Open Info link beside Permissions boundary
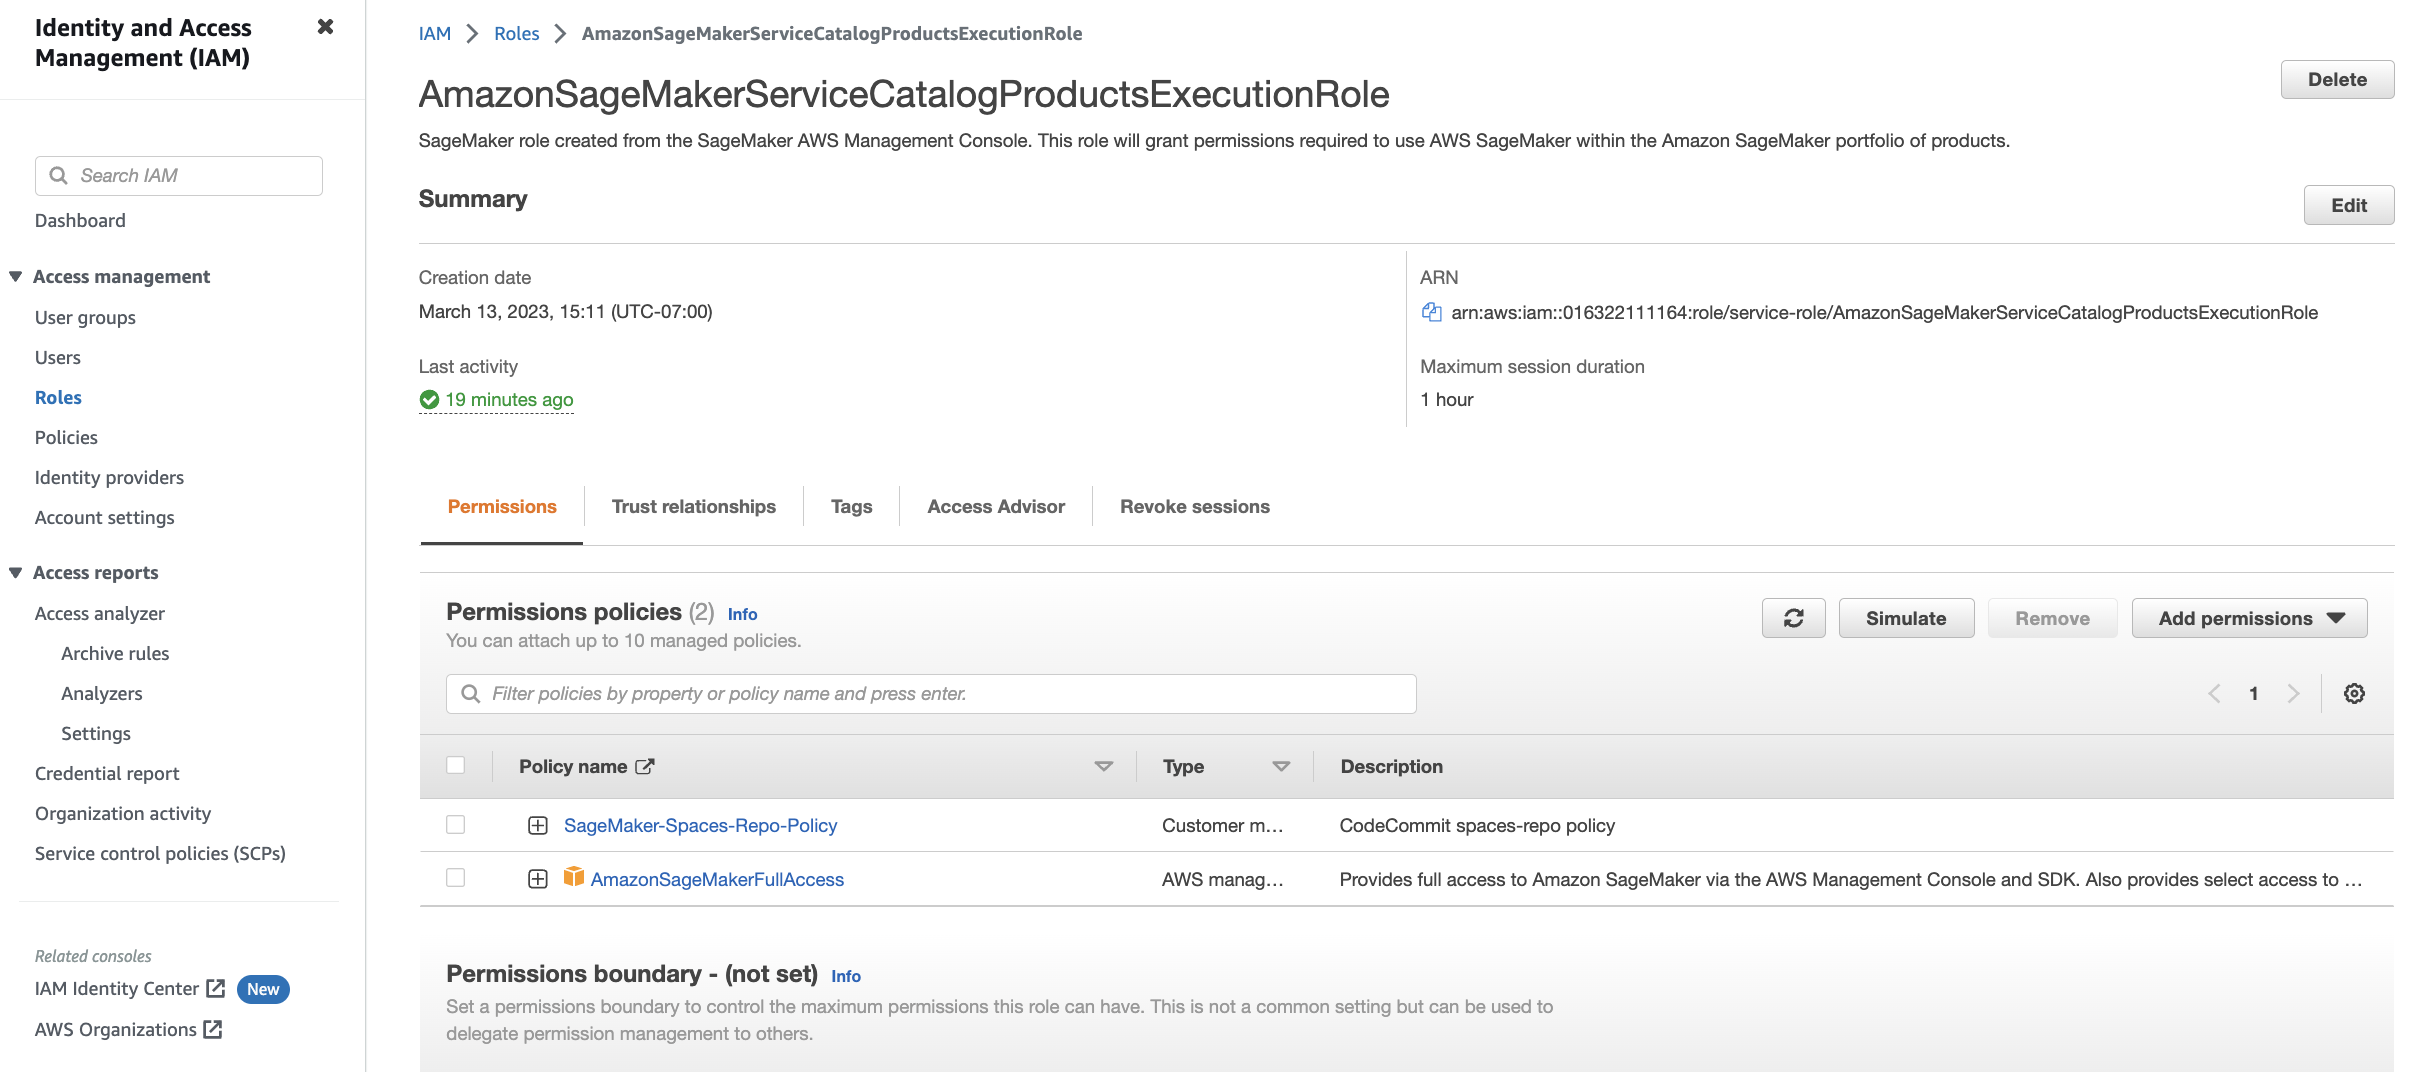The width and height of the screenshot is (2418, 1072). (x=845, y=976)
